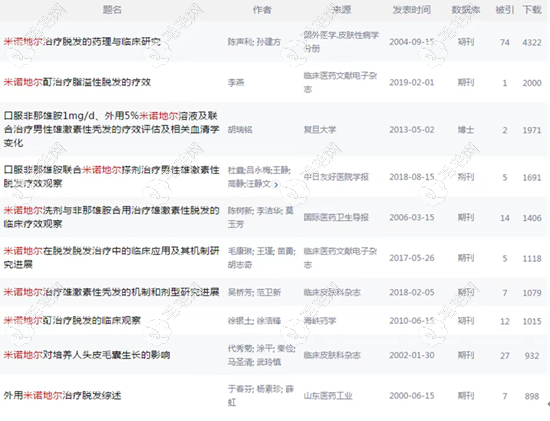Open source 国外医学.皮肤性病学分册

pos(341,42)
